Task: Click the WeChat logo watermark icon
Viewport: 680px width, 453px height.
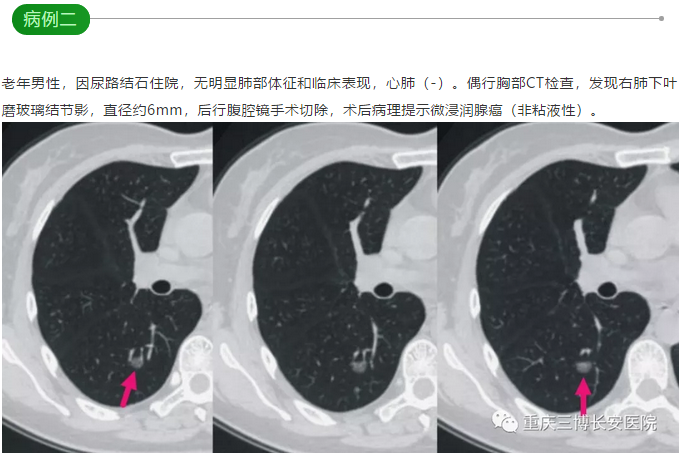Action: pyautogui.click(x=504, y=421)
